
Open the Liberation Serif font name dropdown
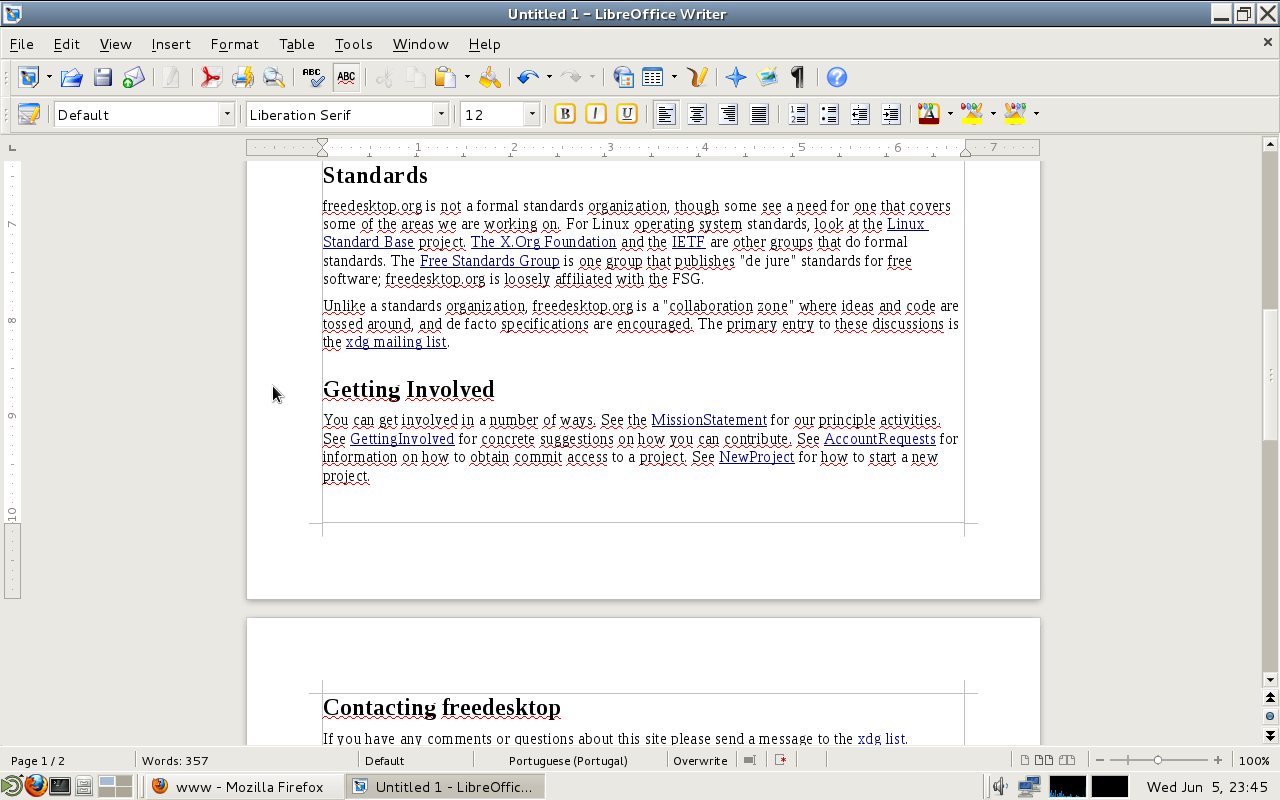click(440, 114)
